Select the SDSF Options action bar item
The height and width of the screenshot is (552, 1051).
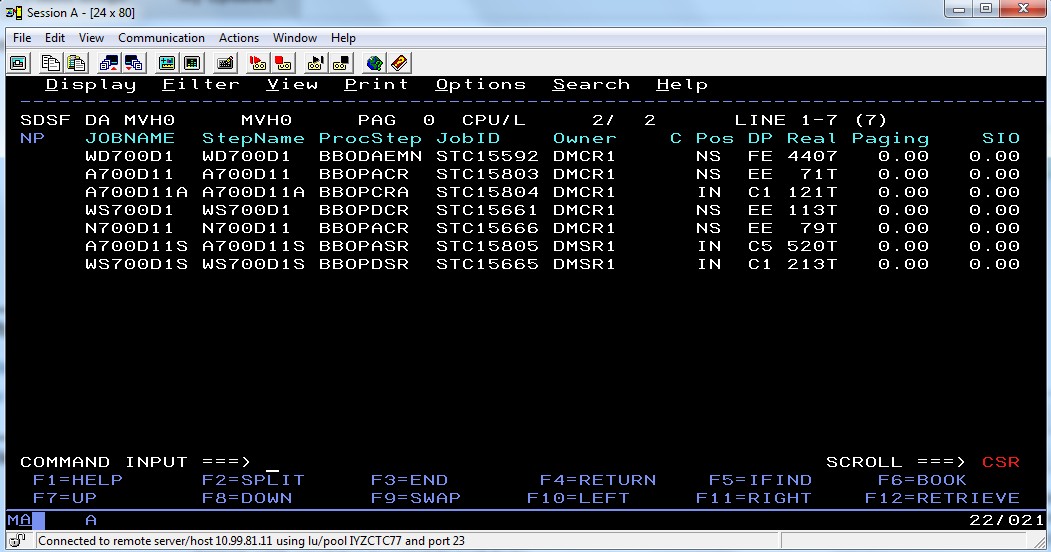click(481, 84)
